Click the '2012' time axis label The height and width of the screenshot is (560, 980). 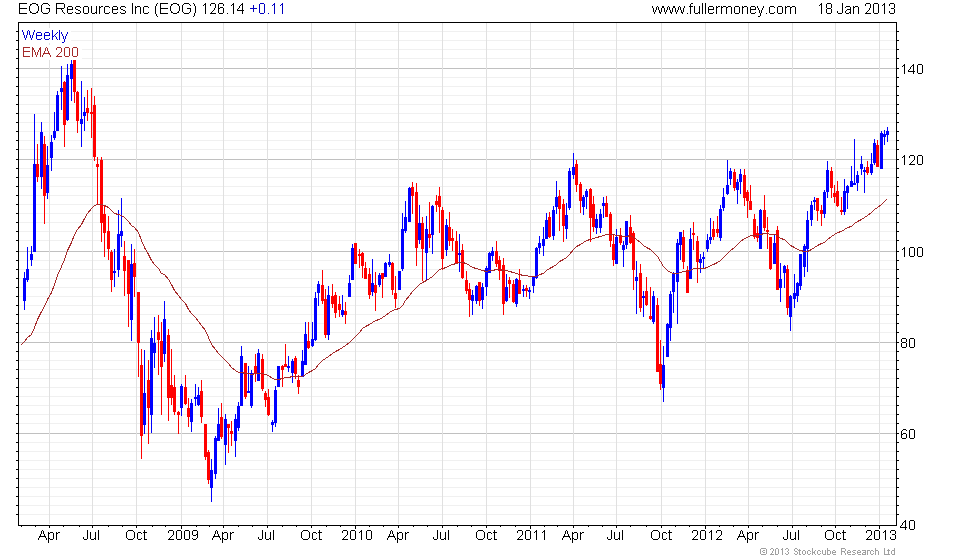pyautogui.click(x=707, y=535)
